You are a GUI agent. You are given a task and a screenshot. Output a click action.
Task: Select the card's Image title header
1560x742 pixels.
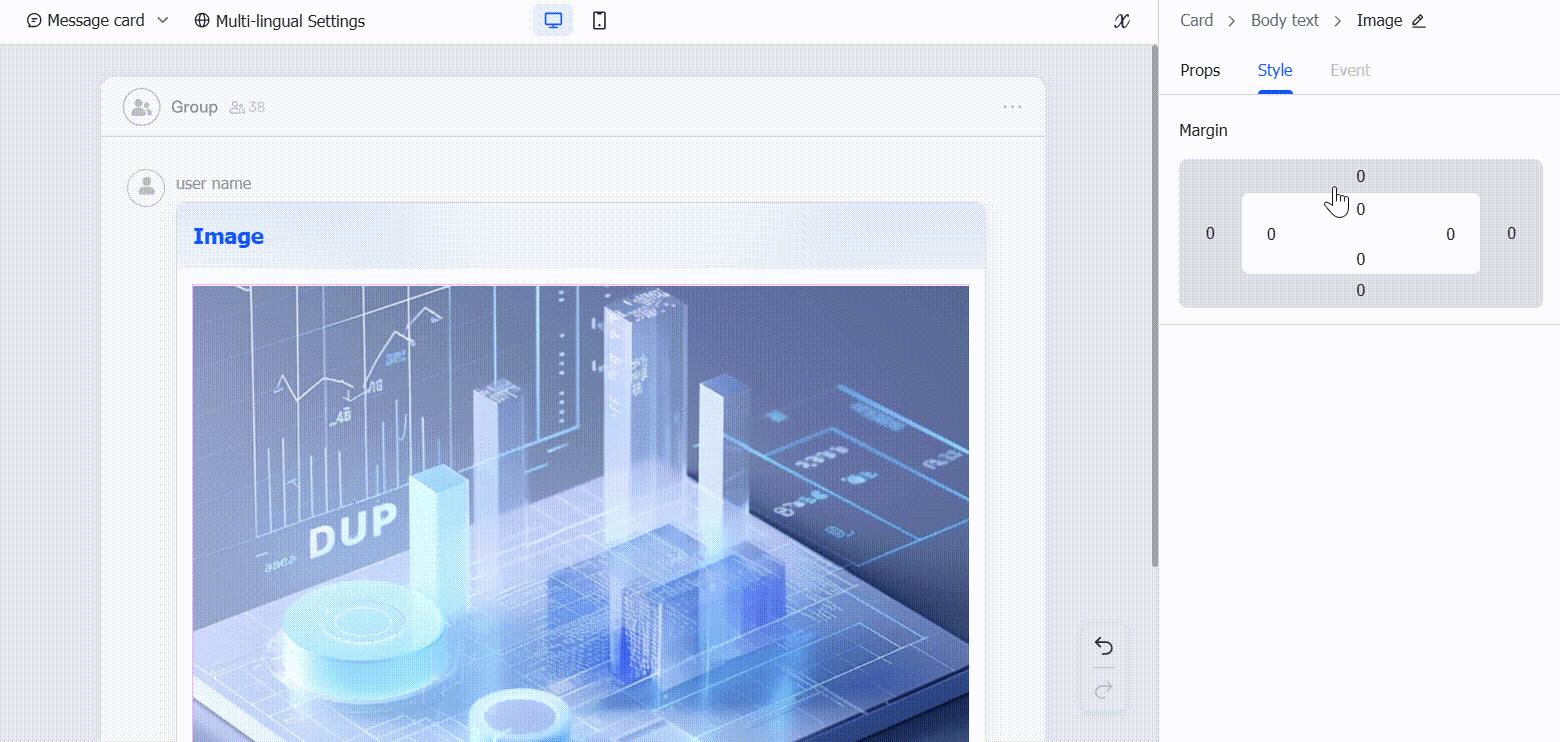(x=581, y=236)
